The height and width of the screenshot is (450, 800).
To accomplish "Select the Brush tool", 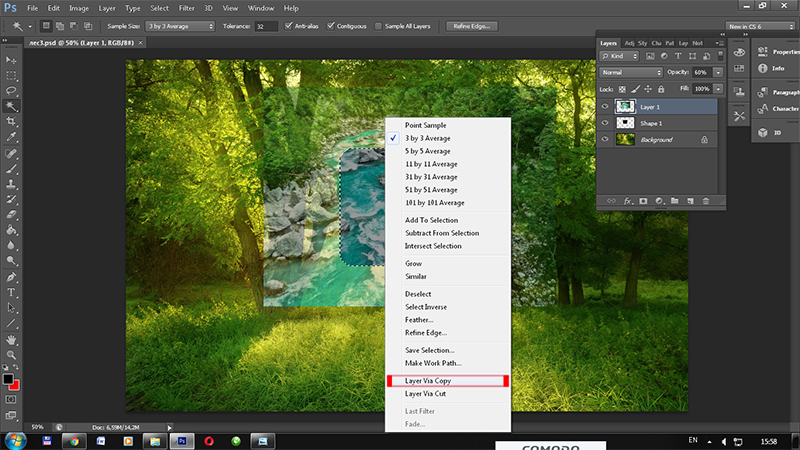I will [11, 168].
